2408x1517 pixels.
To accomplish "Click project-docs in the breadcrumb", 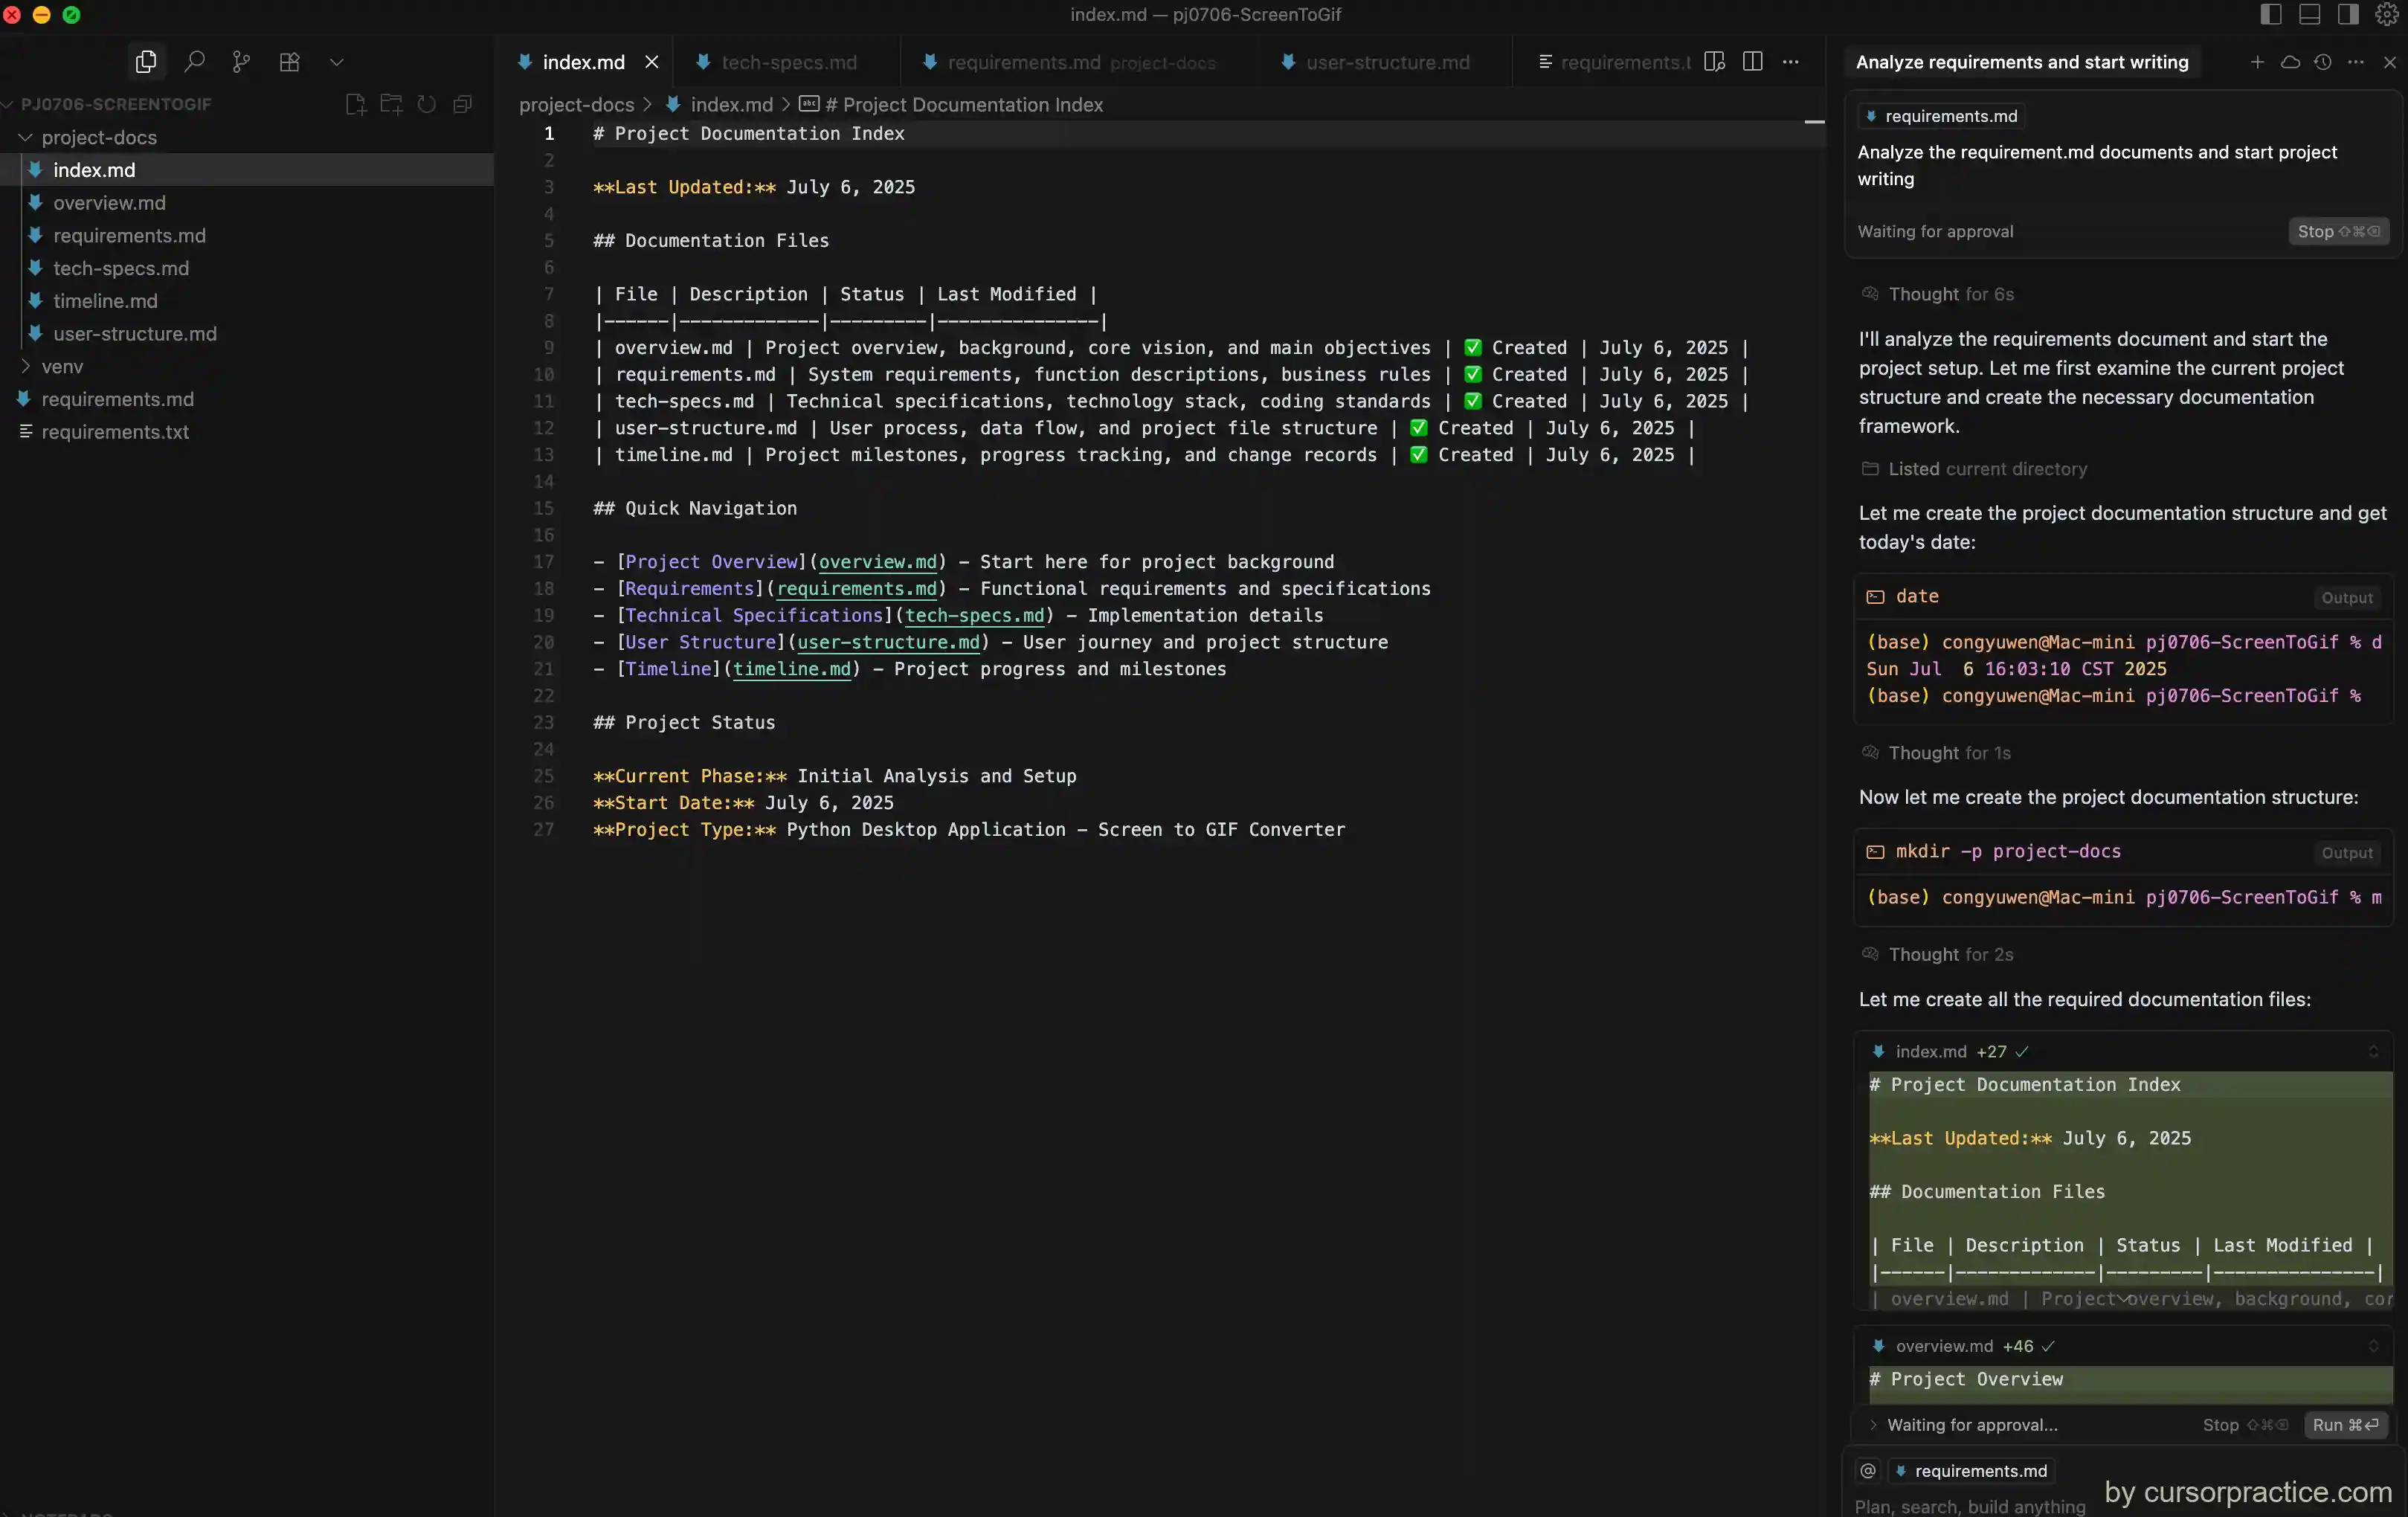I will coord(576,104).
